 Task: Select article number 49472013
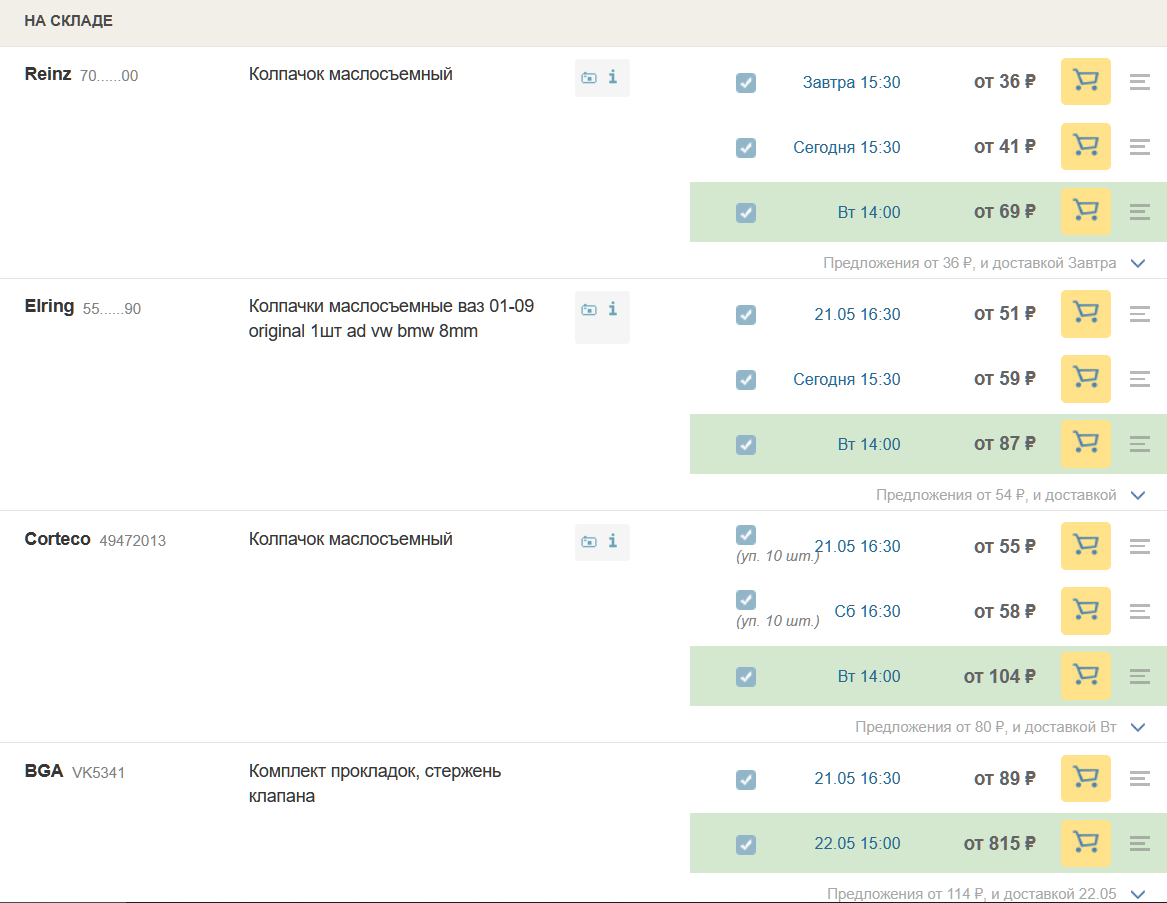pos(132,540)
